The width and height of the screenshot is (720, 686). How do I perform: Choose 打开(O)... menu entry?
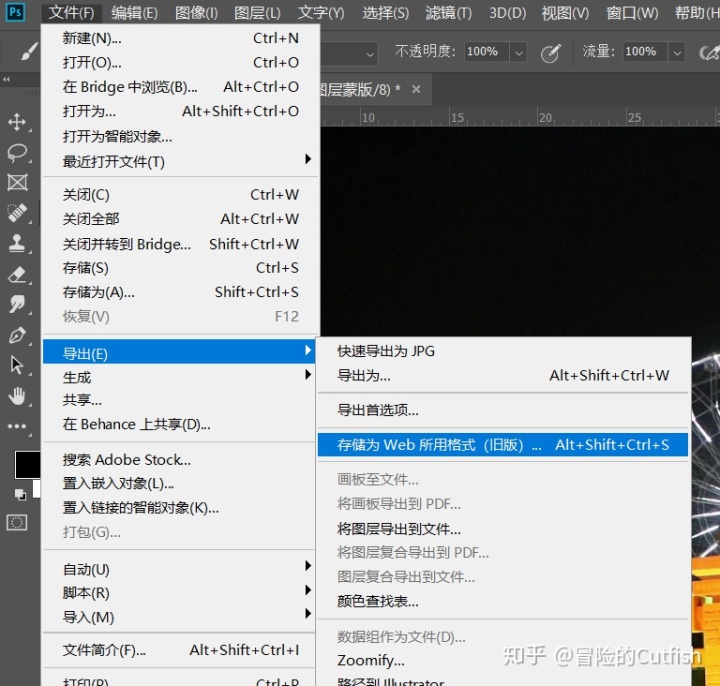point(180,62)
